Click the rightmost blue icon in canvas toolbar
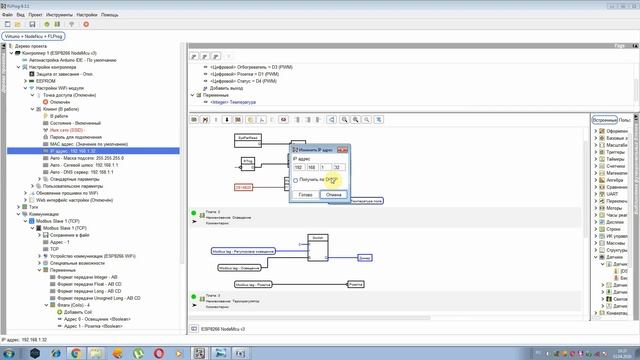The height and width of the screenshot is (360, 640). click(379, 120)
